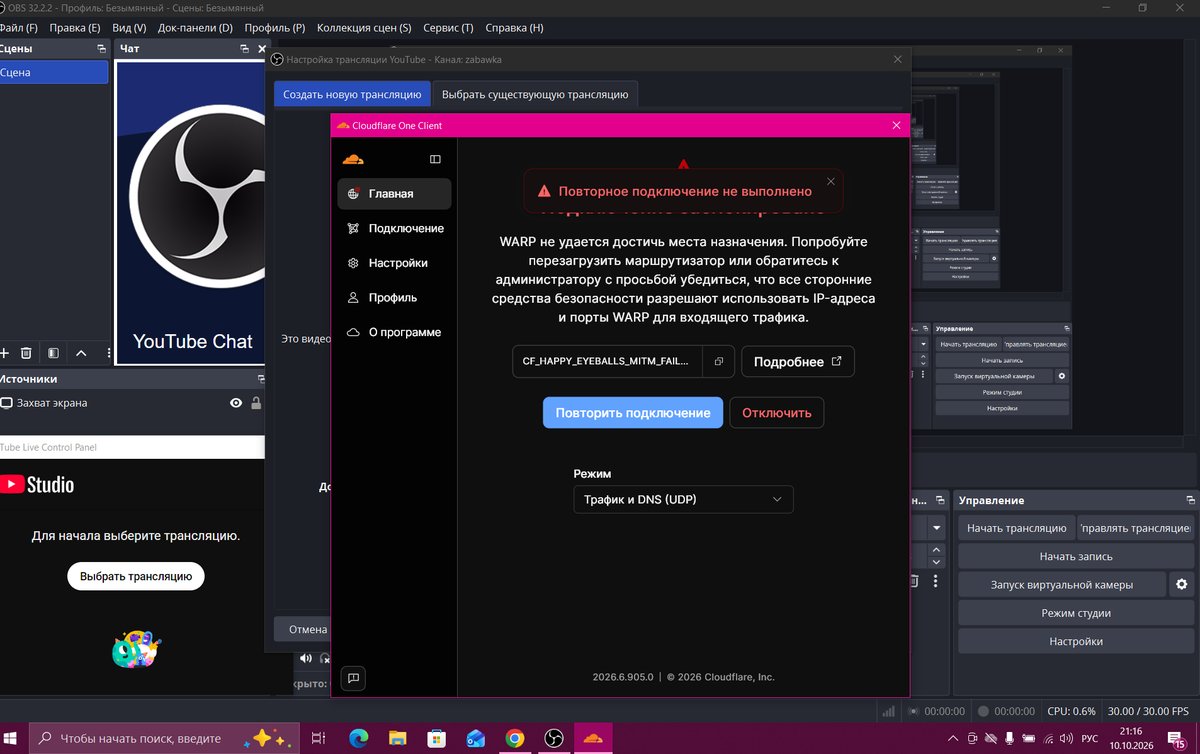The image size is (1200, 754).
Task: Open the Файл (F) menu
Action: point(19,28)
